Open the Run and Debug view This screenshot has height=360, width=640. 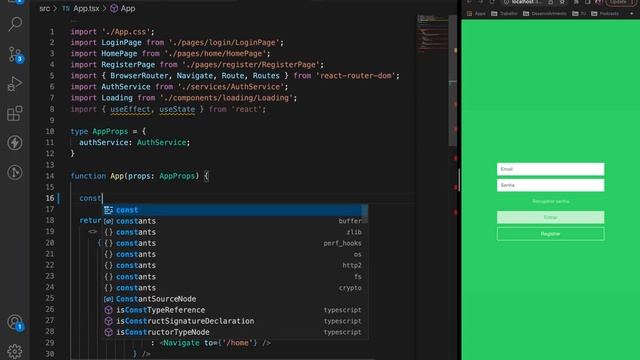pos(15,84)
